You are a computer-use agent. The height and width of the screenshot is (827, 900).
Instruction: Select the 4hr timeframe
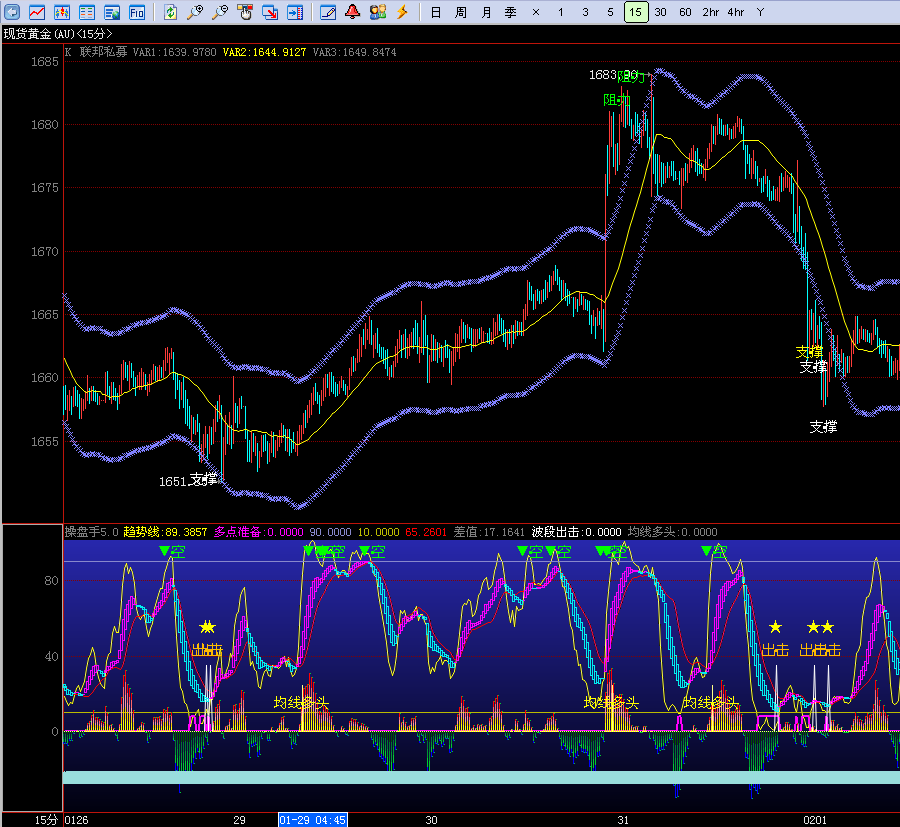[735, 12]
